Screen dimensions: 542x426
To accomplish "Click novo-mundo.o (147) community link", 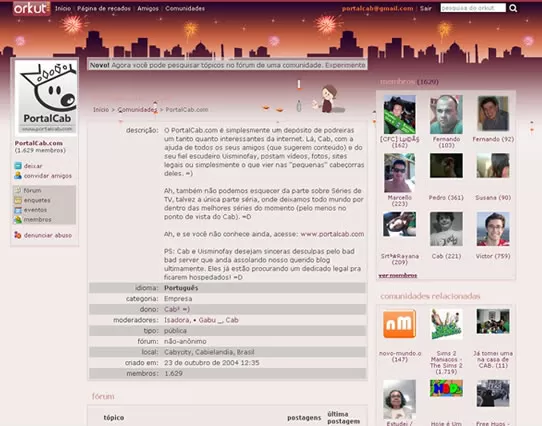I will click(400, 356).
